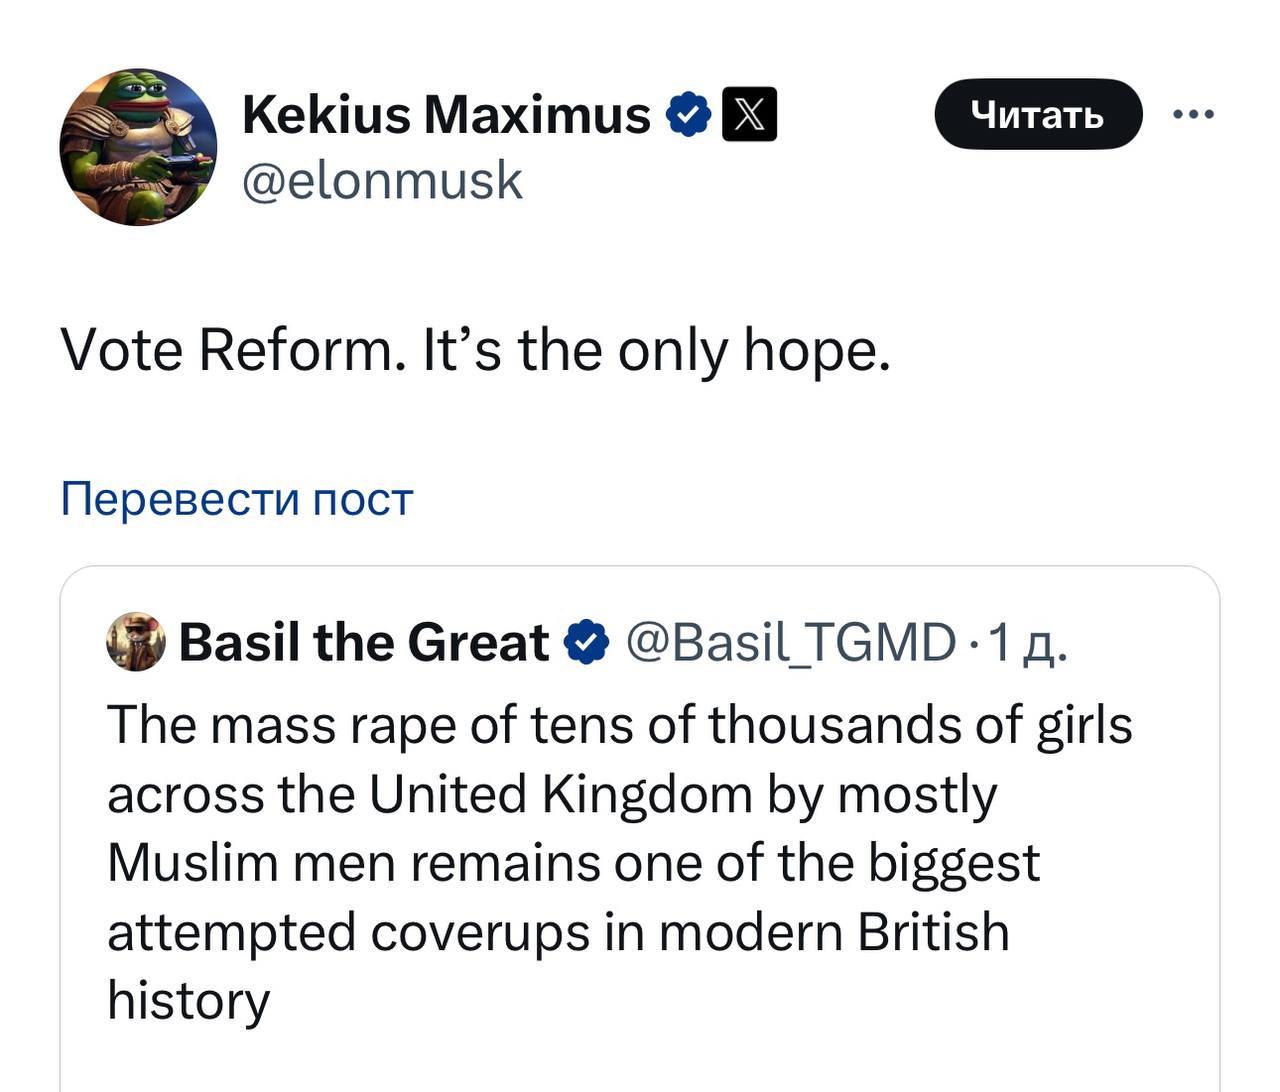
Task: Click the word 'Reform' in the main post
Action: 297,351
